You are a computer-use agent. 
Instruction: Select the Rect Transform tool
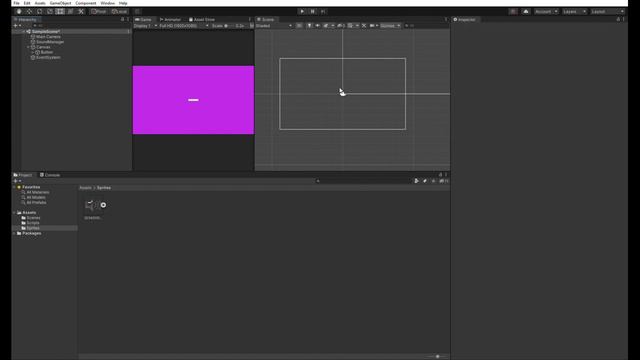point(60,11)
